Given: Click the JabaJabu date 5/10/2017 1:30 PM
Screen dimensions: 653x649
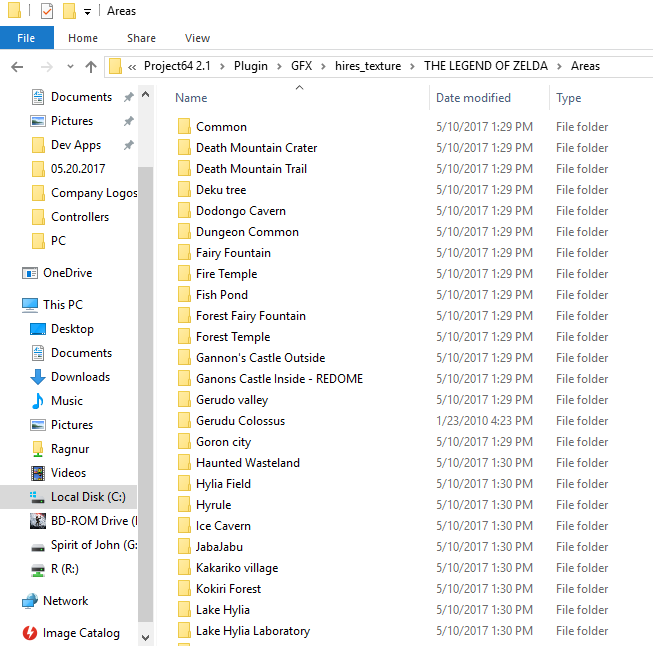Looking at the screenshot, I should [484, 547].
